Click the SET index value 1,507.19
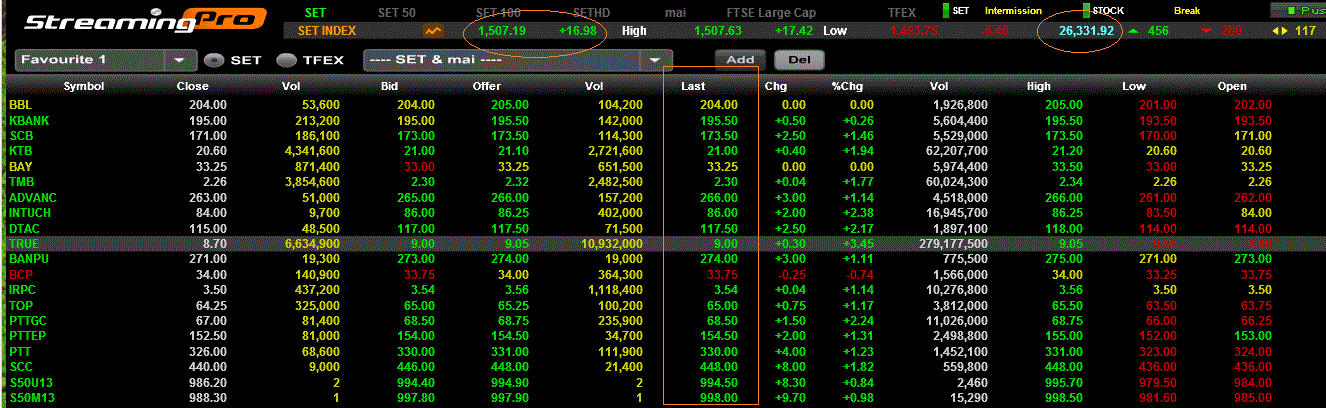This screenshot has width=1326, height=408. click(x=503, y=31)
